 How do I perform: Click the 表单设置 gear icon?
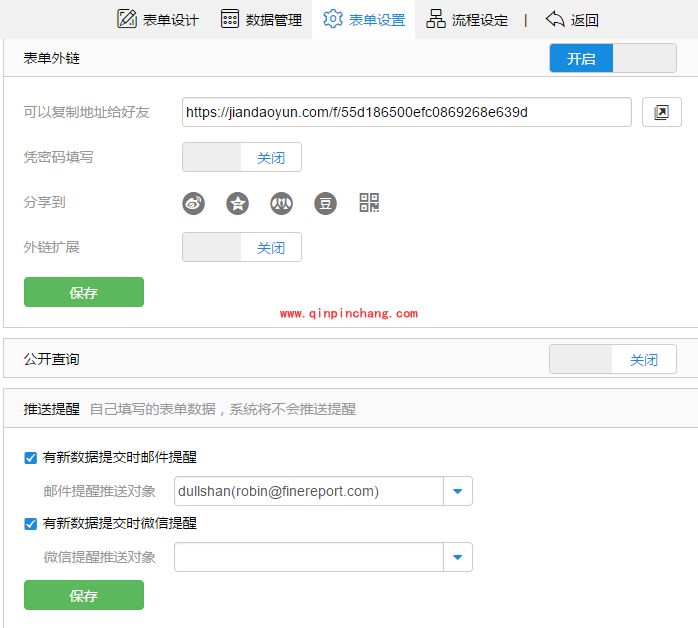coord(333,19)
